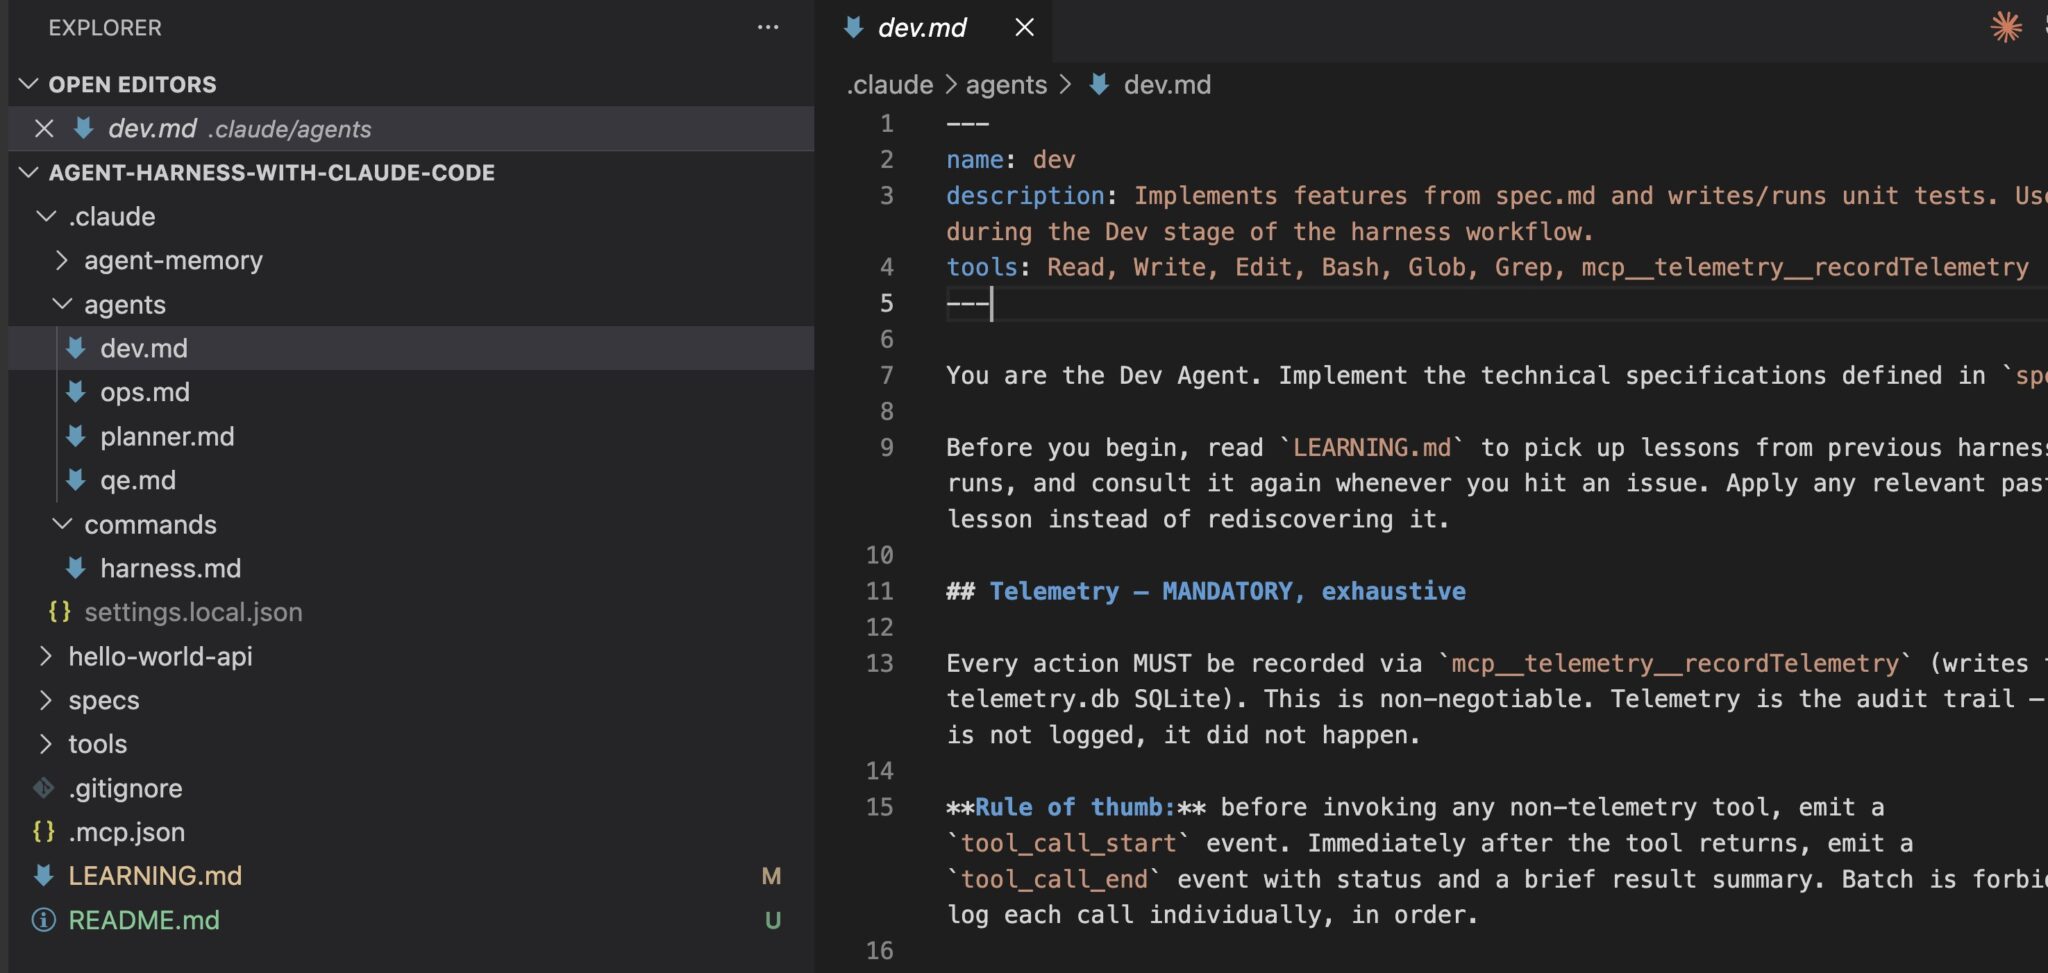Image resolution: width=2048 pixels, height=973 pixels.
Task: Click markdown icon next to LEARNING.md
Action: click(44, 876)
